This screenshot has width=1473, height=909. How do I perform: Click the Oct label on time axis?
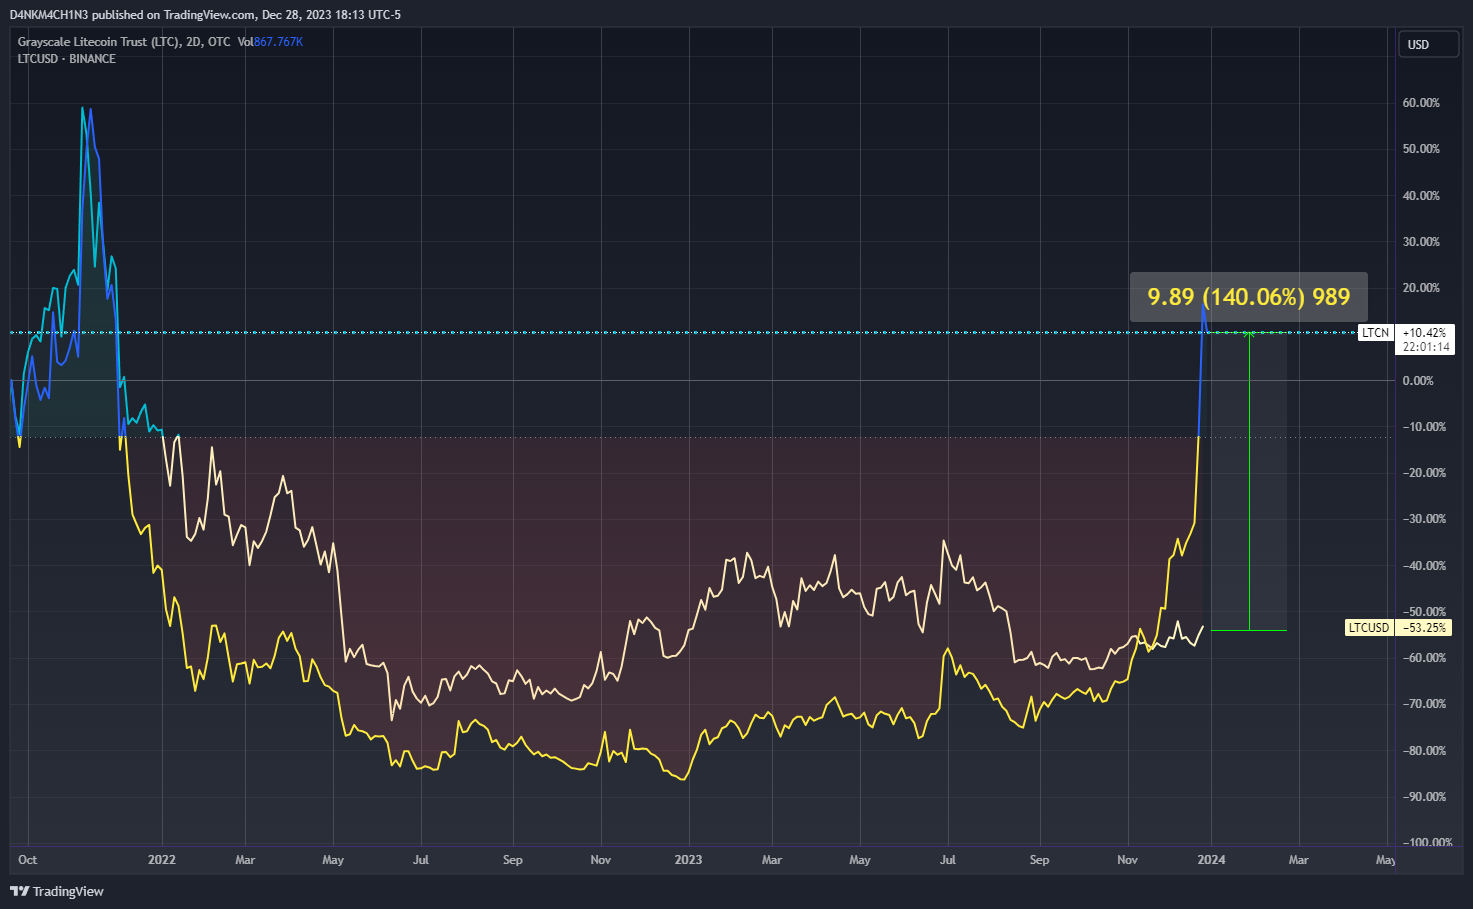28,860
